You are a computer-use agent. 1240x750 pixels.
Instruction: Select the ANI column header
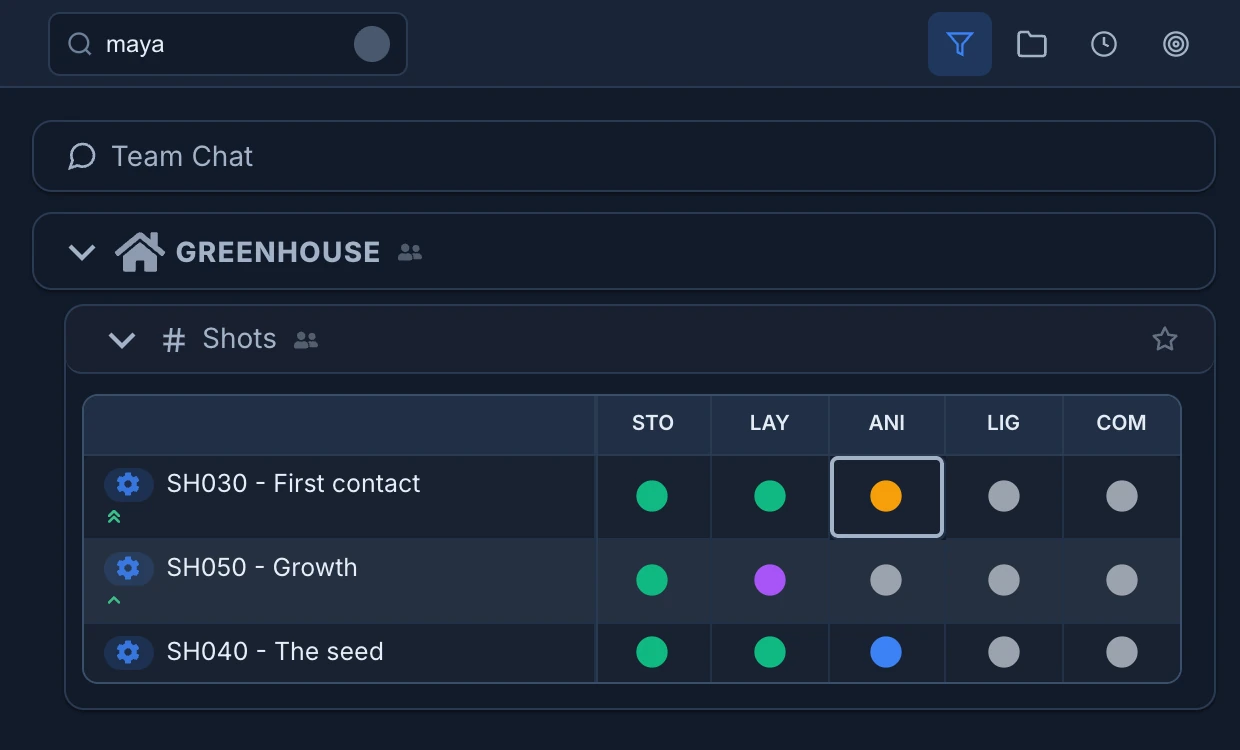887,423
